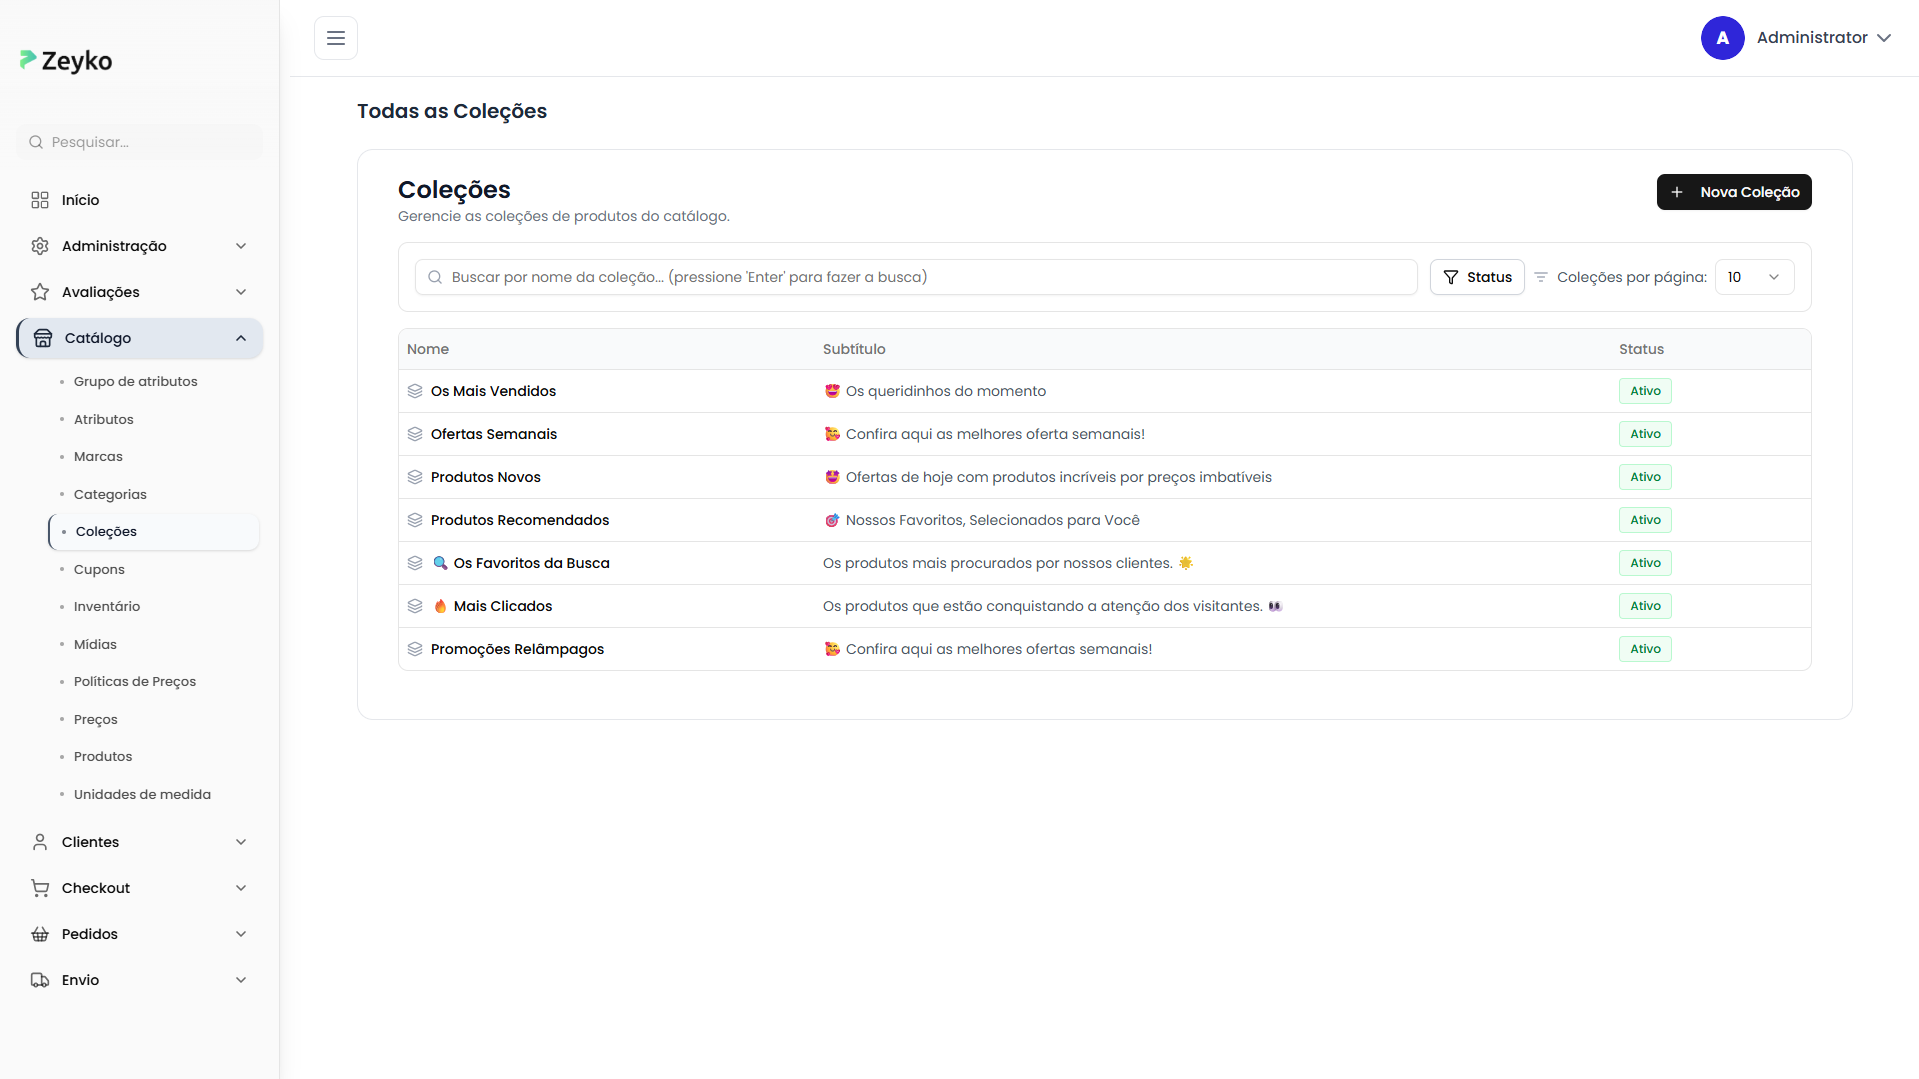Click the Checkout shopping cart icon
This screenshot has width=1919, height=1079.
click(x=40, y=888)
